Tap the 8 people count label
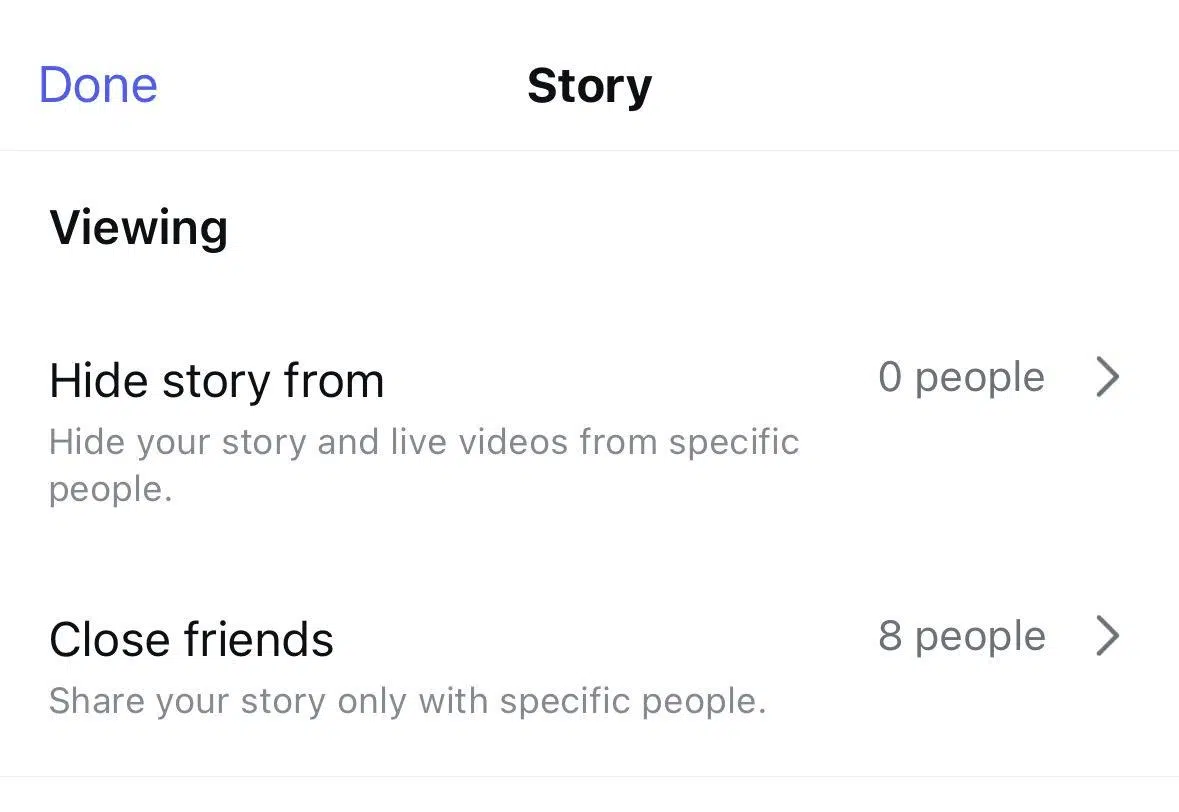This screenshot has height=812, width=1179. [960, 636]
